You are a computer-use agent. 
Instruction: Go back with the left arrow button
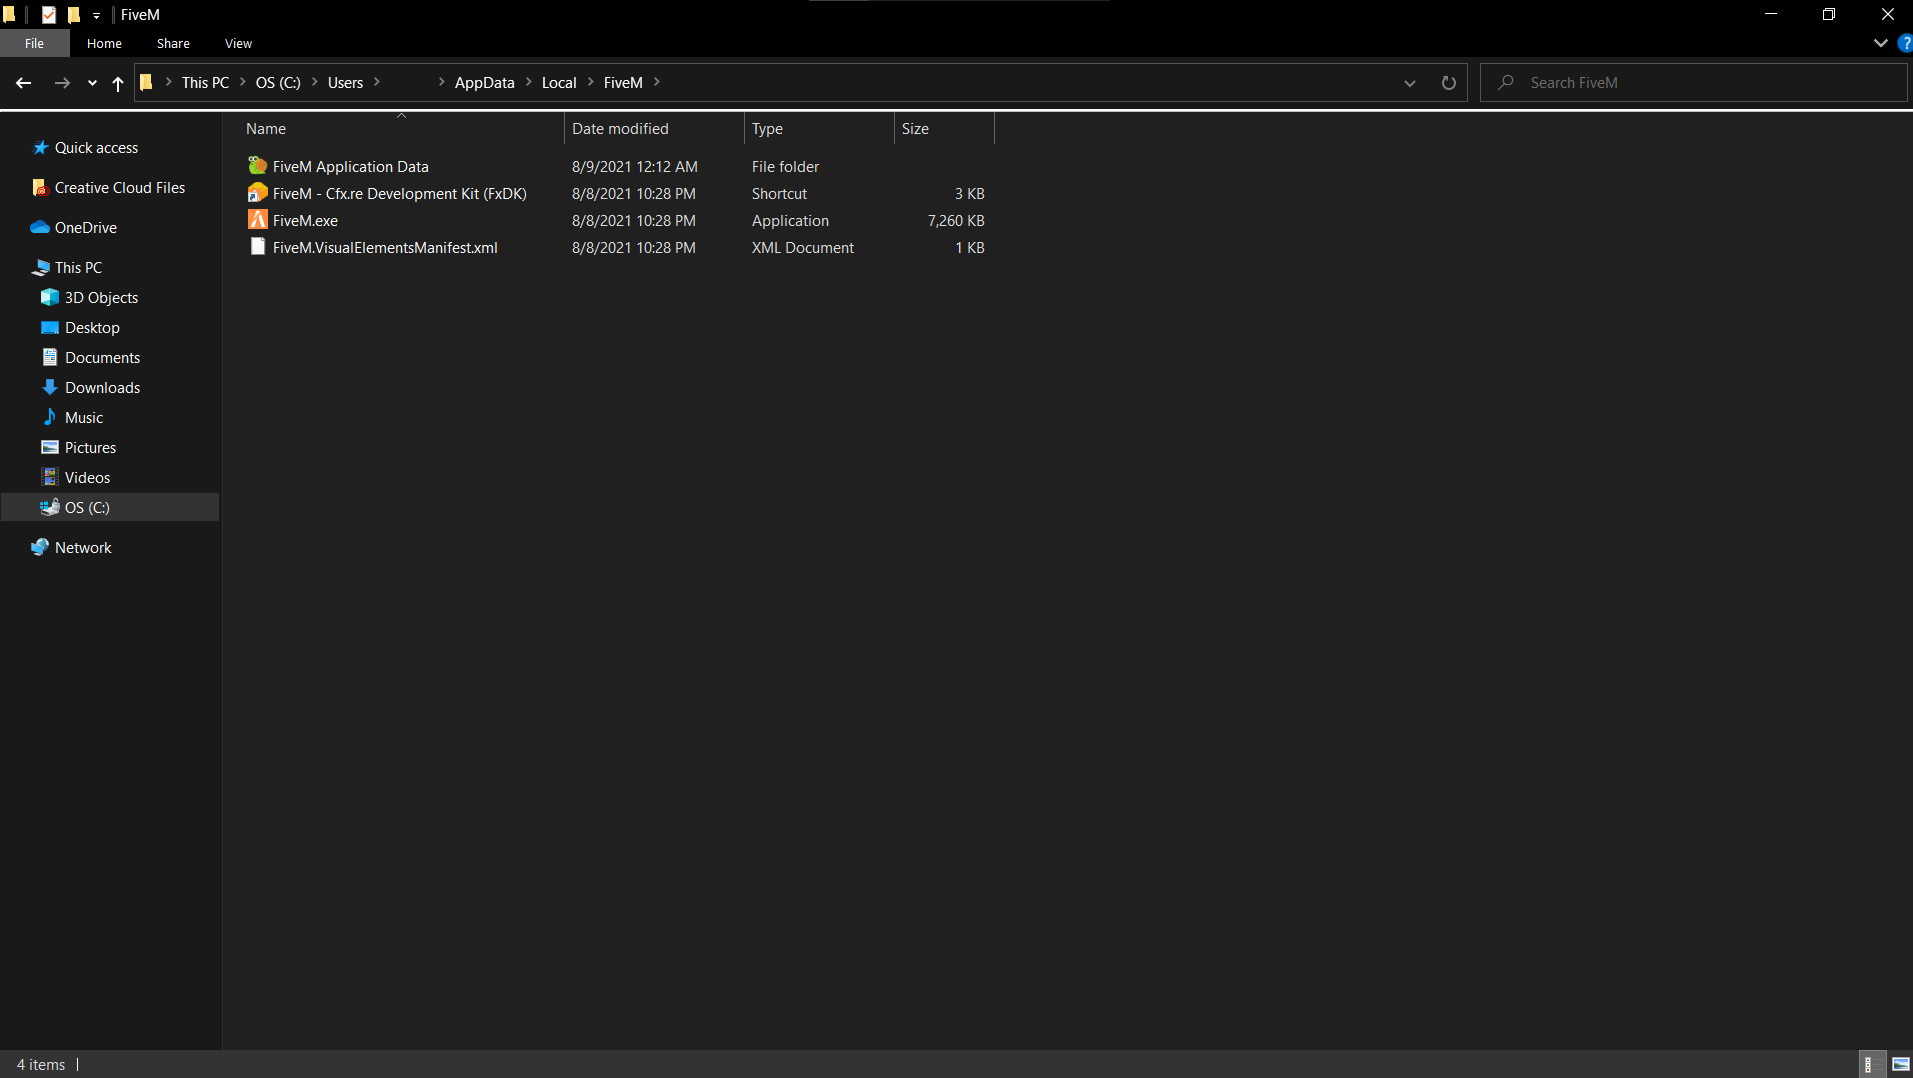(x=24, y=83)
